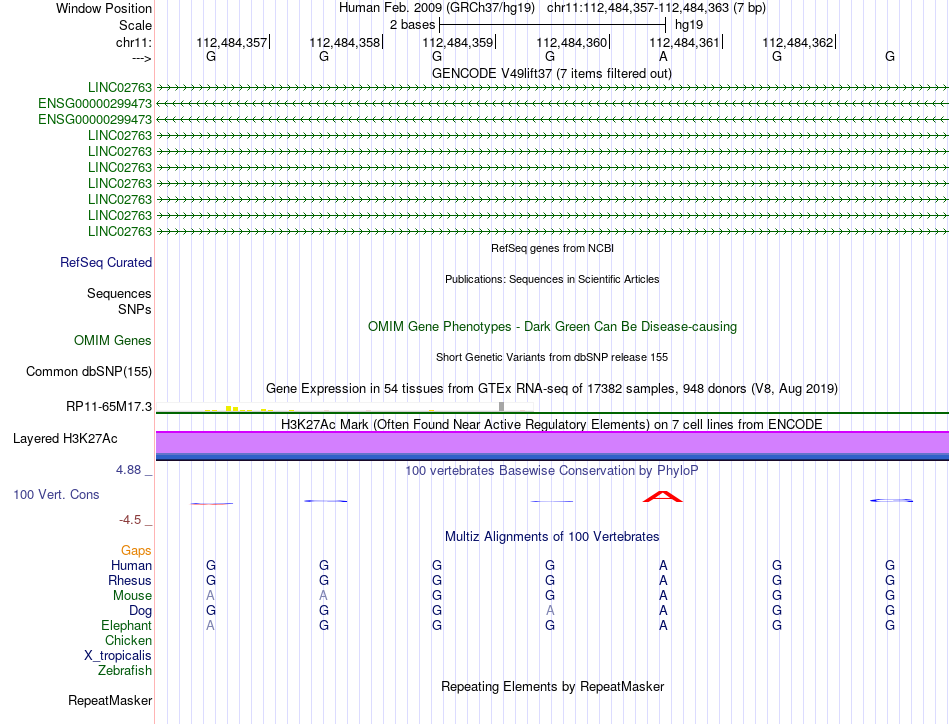This screenshot has height=724, width=950.
Task: Open the Publications: Sequences in Scientific Articles title
Action: pyautogui.click(x=552, y=279)
